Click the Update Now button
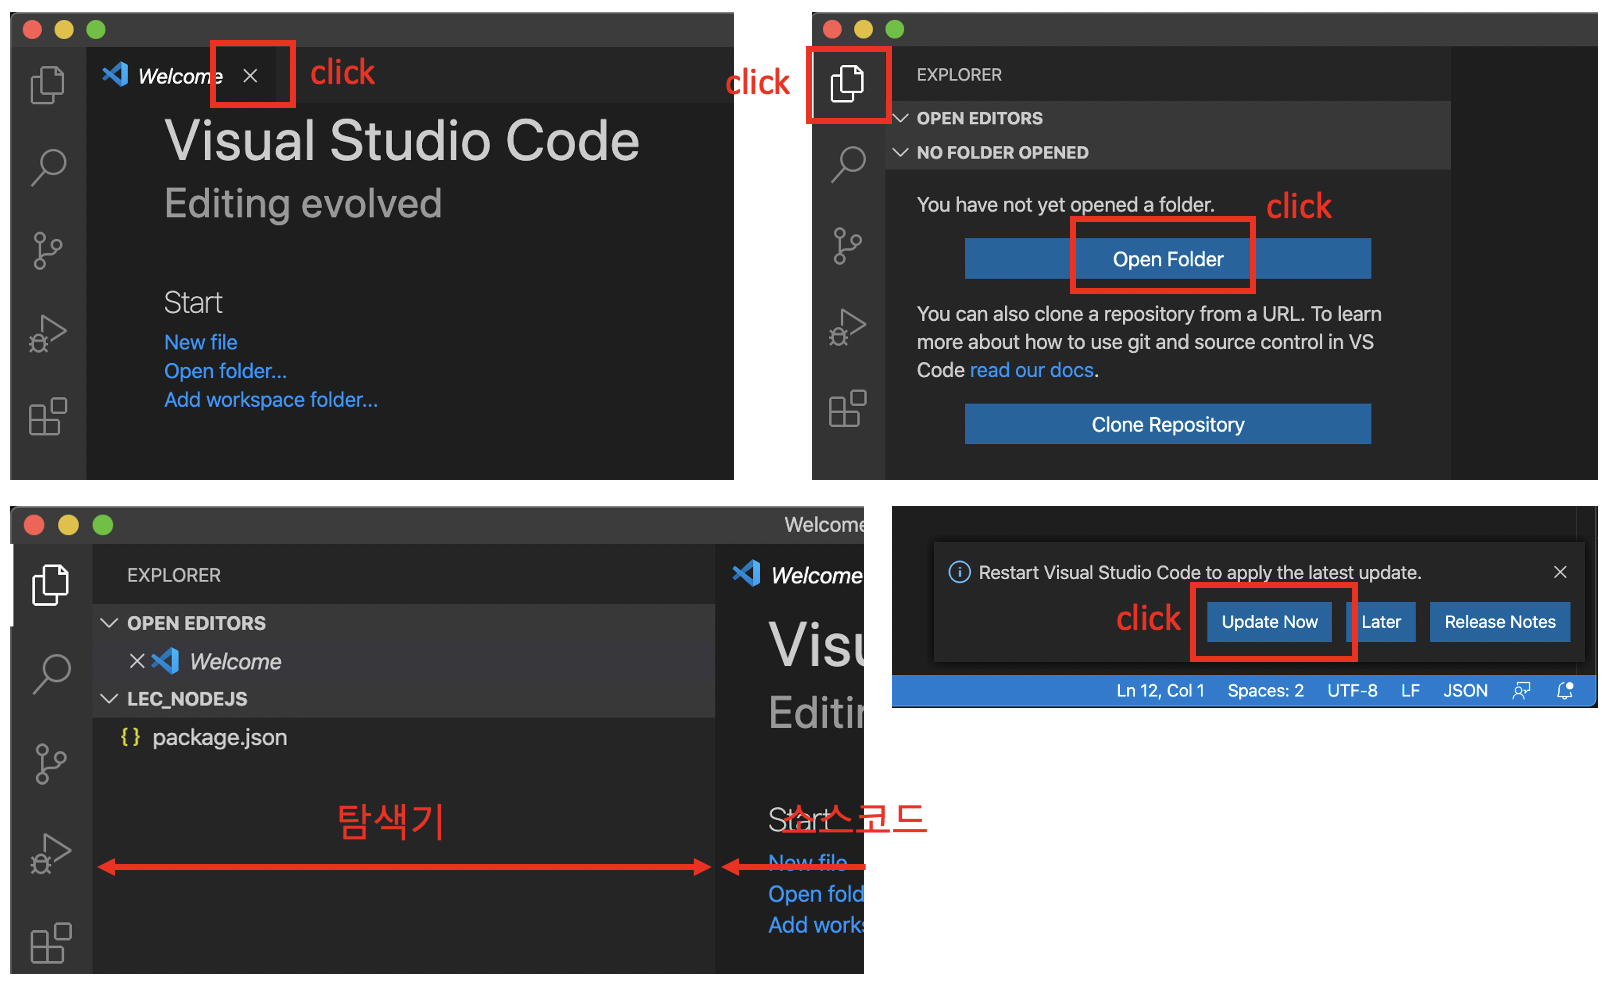 (1269, 622)
